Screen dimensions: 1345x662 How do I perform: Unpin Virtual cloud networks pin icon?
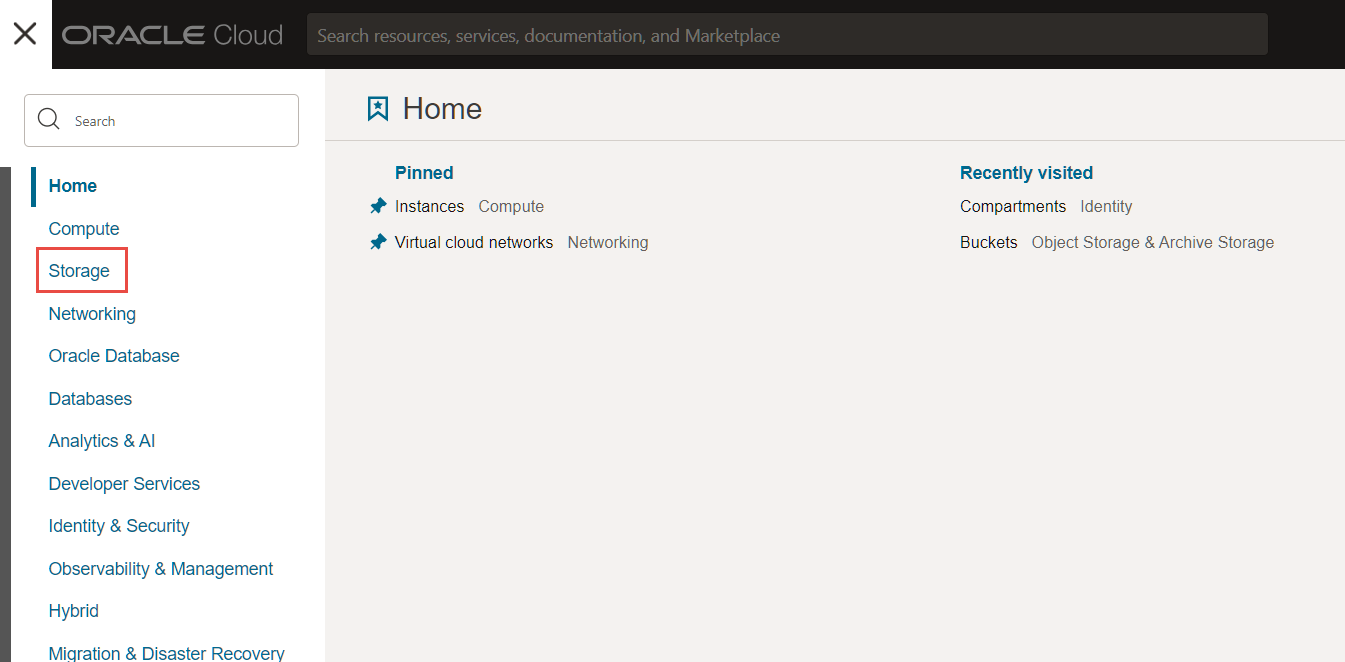pos(378,242)
